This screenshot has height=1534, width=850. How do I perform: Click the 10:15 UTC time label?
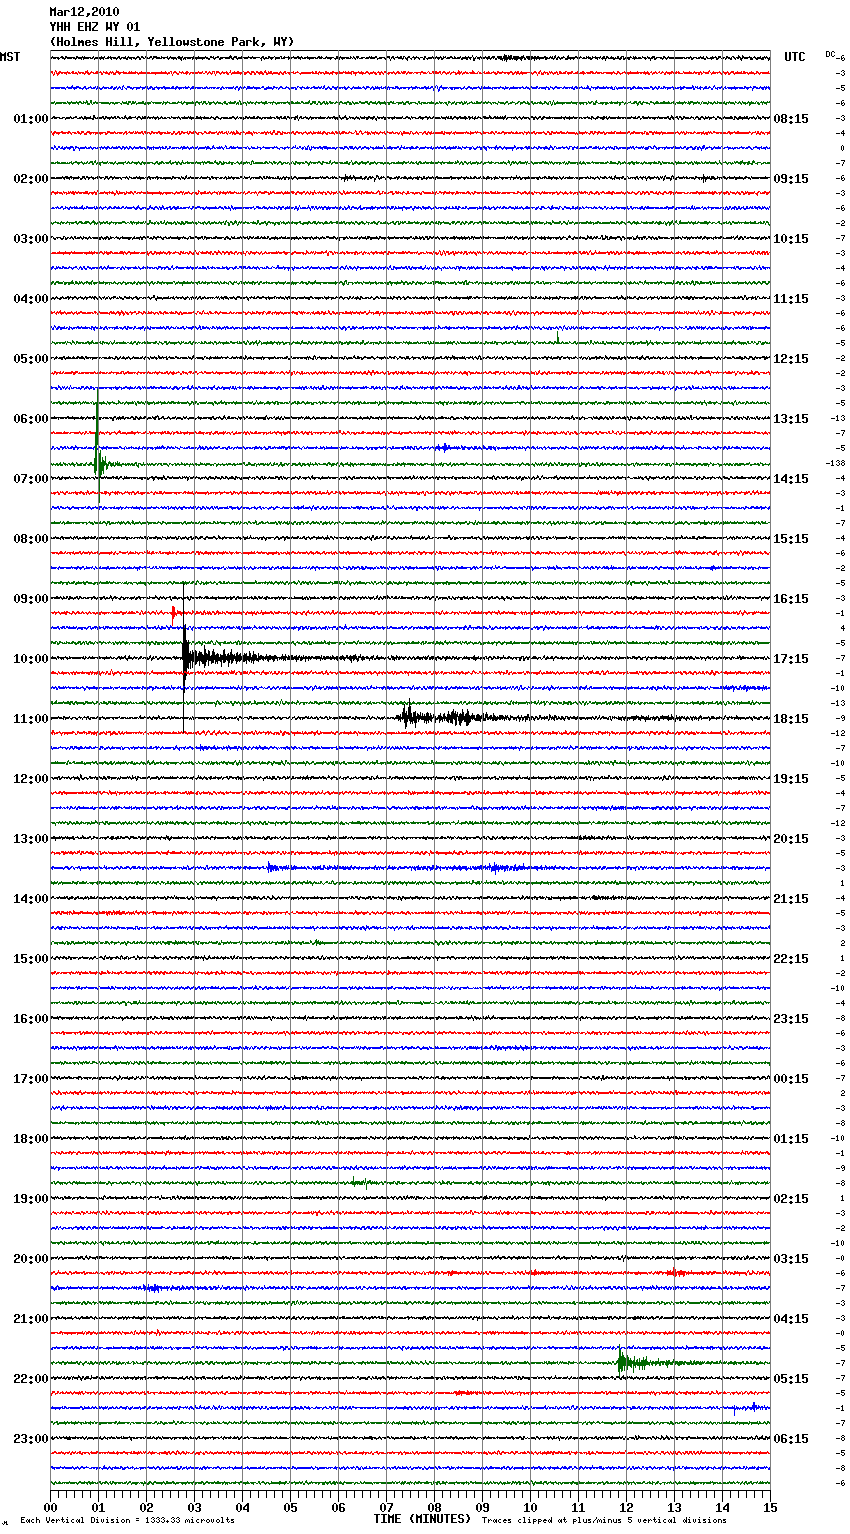[791, 239]
